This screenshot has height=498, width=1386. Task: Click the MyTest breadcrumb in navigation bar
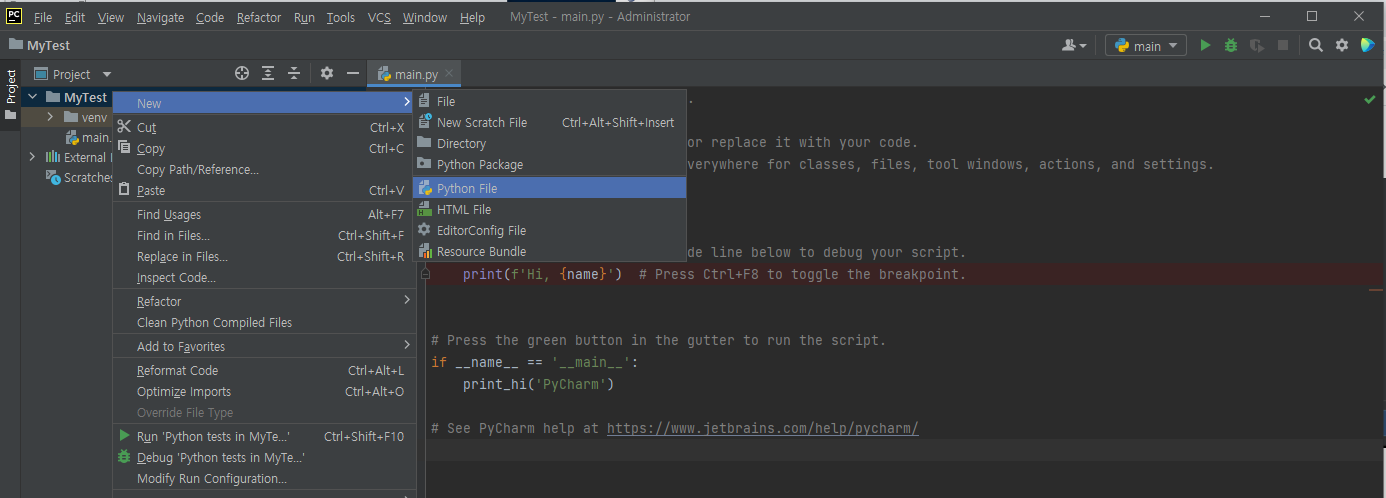pos(39,45)
